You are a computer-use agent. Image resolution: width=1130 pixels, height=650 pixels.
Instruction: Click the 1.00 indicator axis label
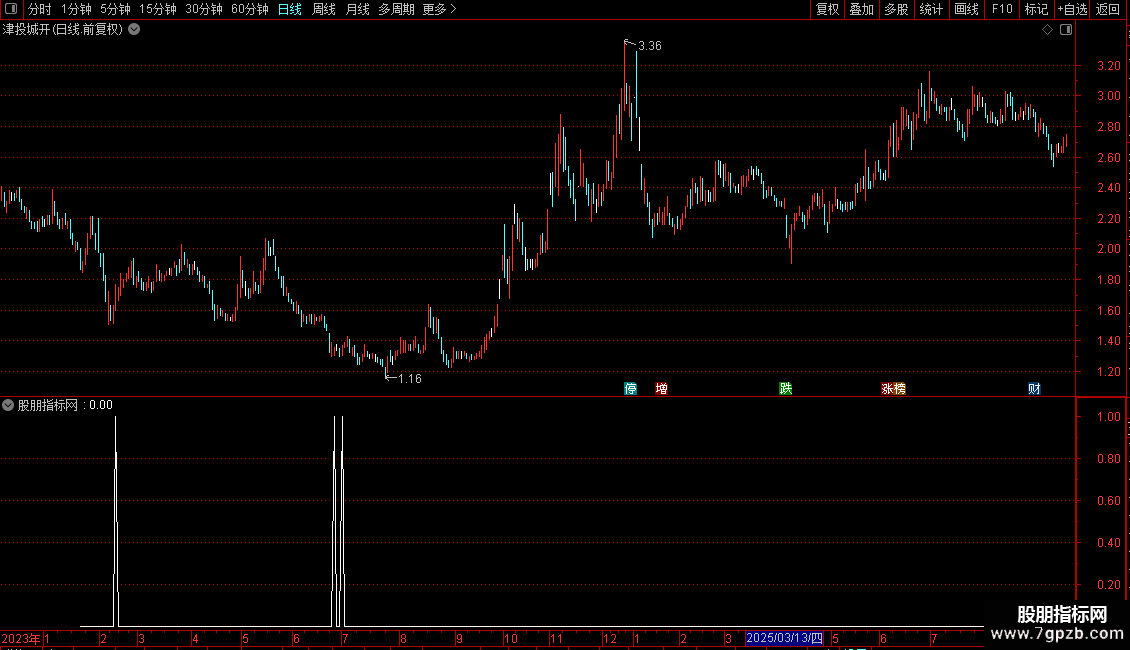[x=1108, y=417]
